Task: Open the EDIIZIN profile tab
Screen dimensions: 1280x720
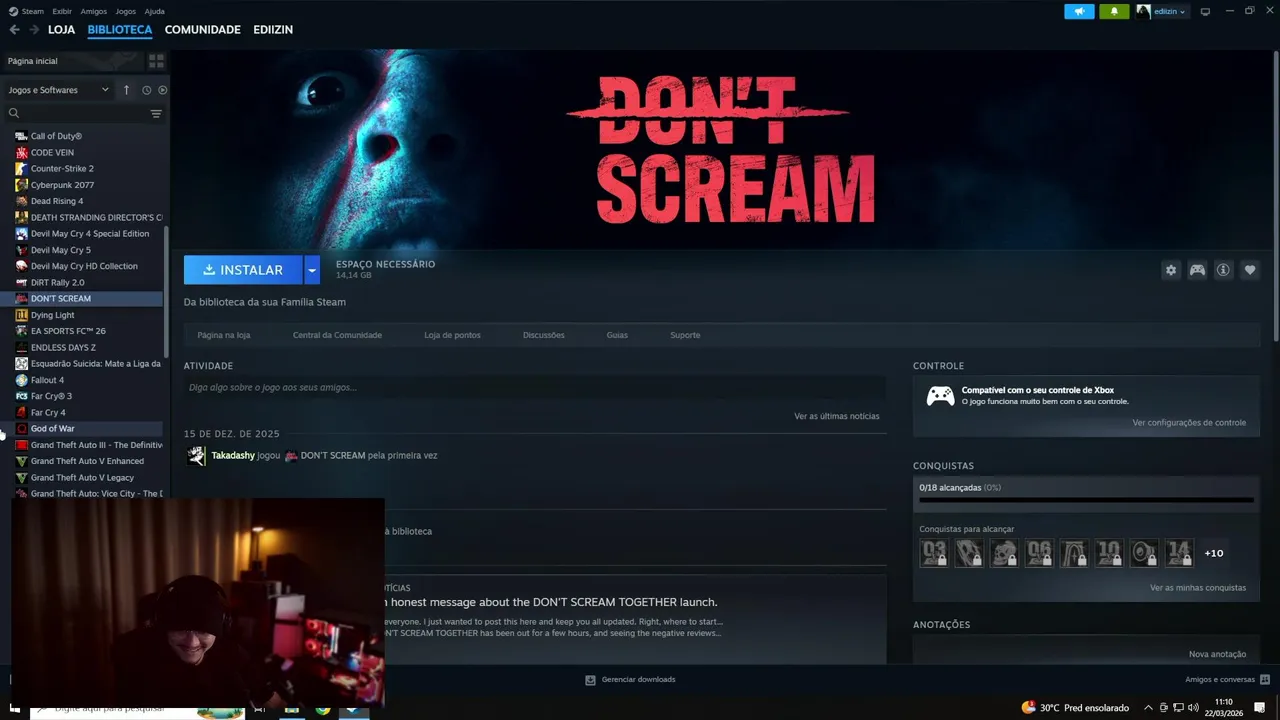Action: (273, 30)
